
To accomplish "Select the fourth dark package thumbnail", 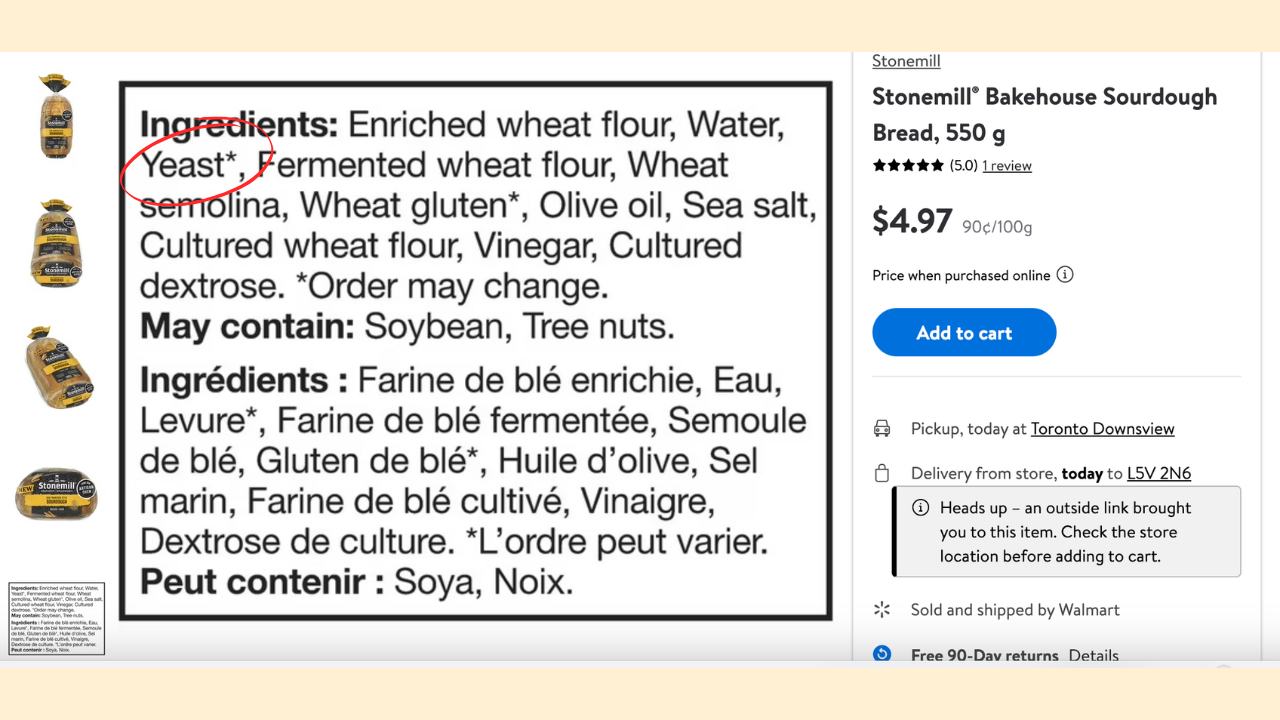I will (56, 493).
